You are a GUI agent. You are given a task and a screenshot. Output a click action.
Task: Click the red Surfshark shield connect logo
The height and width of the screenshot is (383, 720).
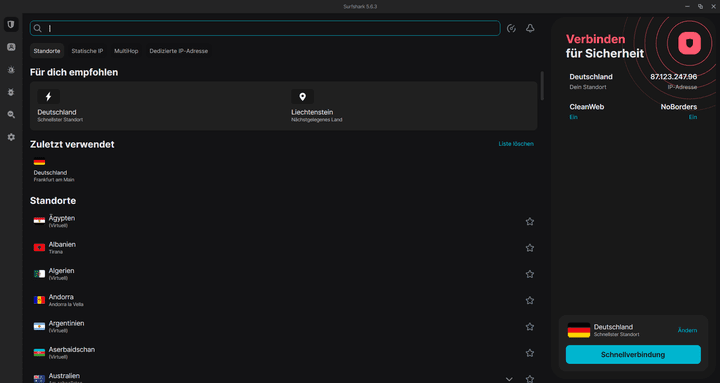click(x=689, y=43)
